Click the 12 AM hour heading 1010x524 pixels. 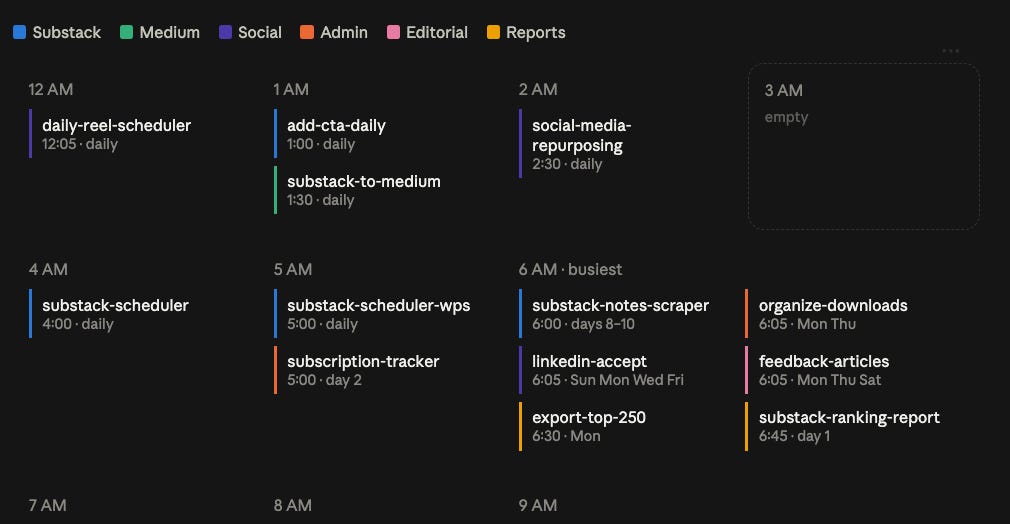[x=51, y=90]
